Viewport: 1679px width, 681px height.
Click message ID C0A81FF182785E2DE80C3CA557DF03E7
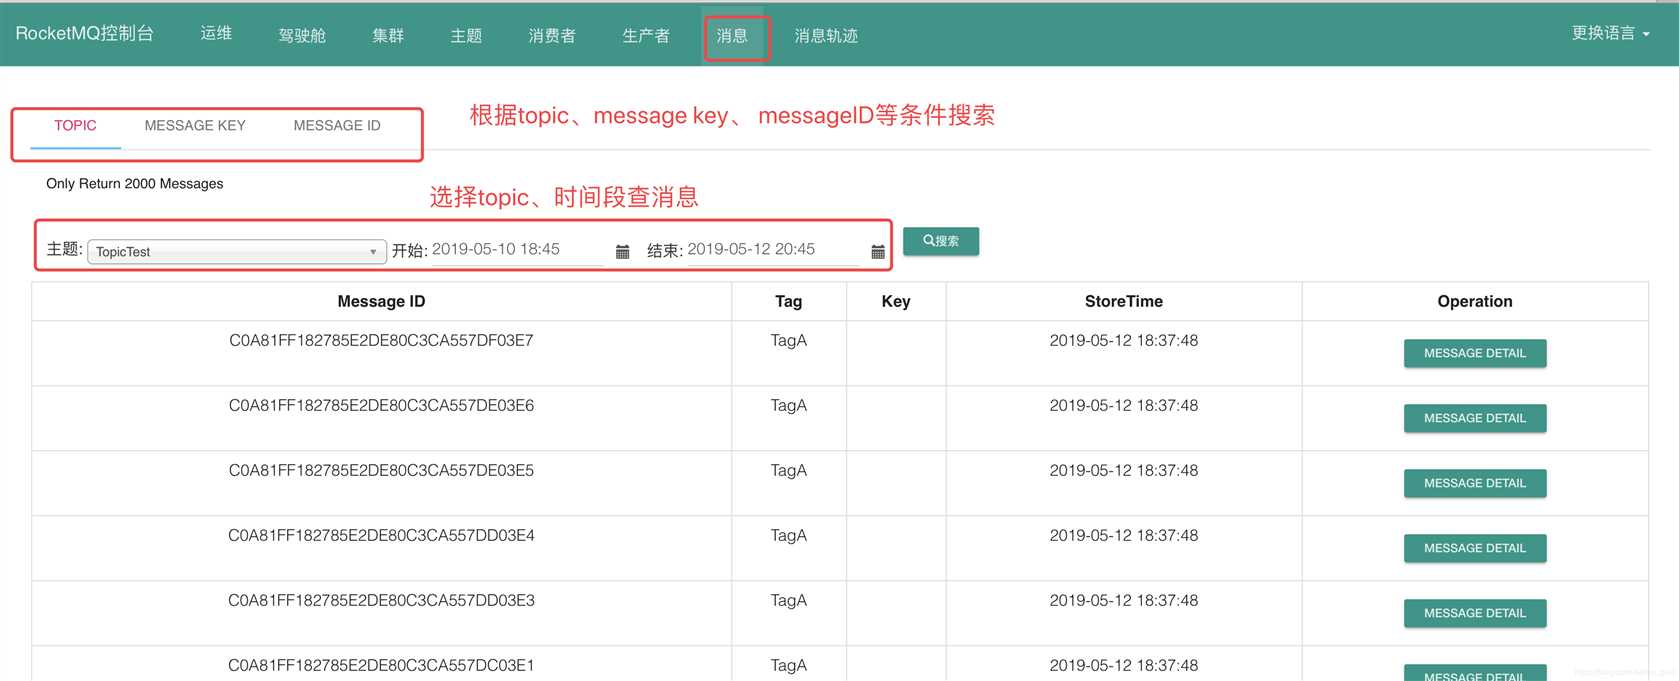pyautogui.click(x=381, y=341)
